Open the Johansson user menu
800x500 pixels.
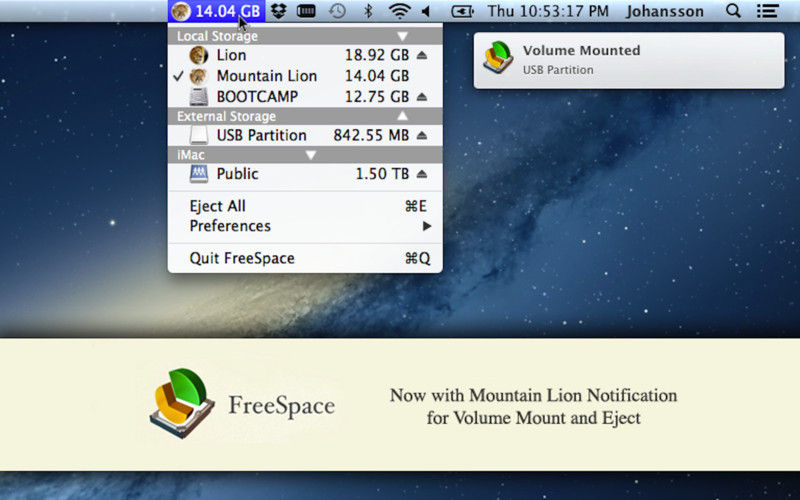pos(665,11)
